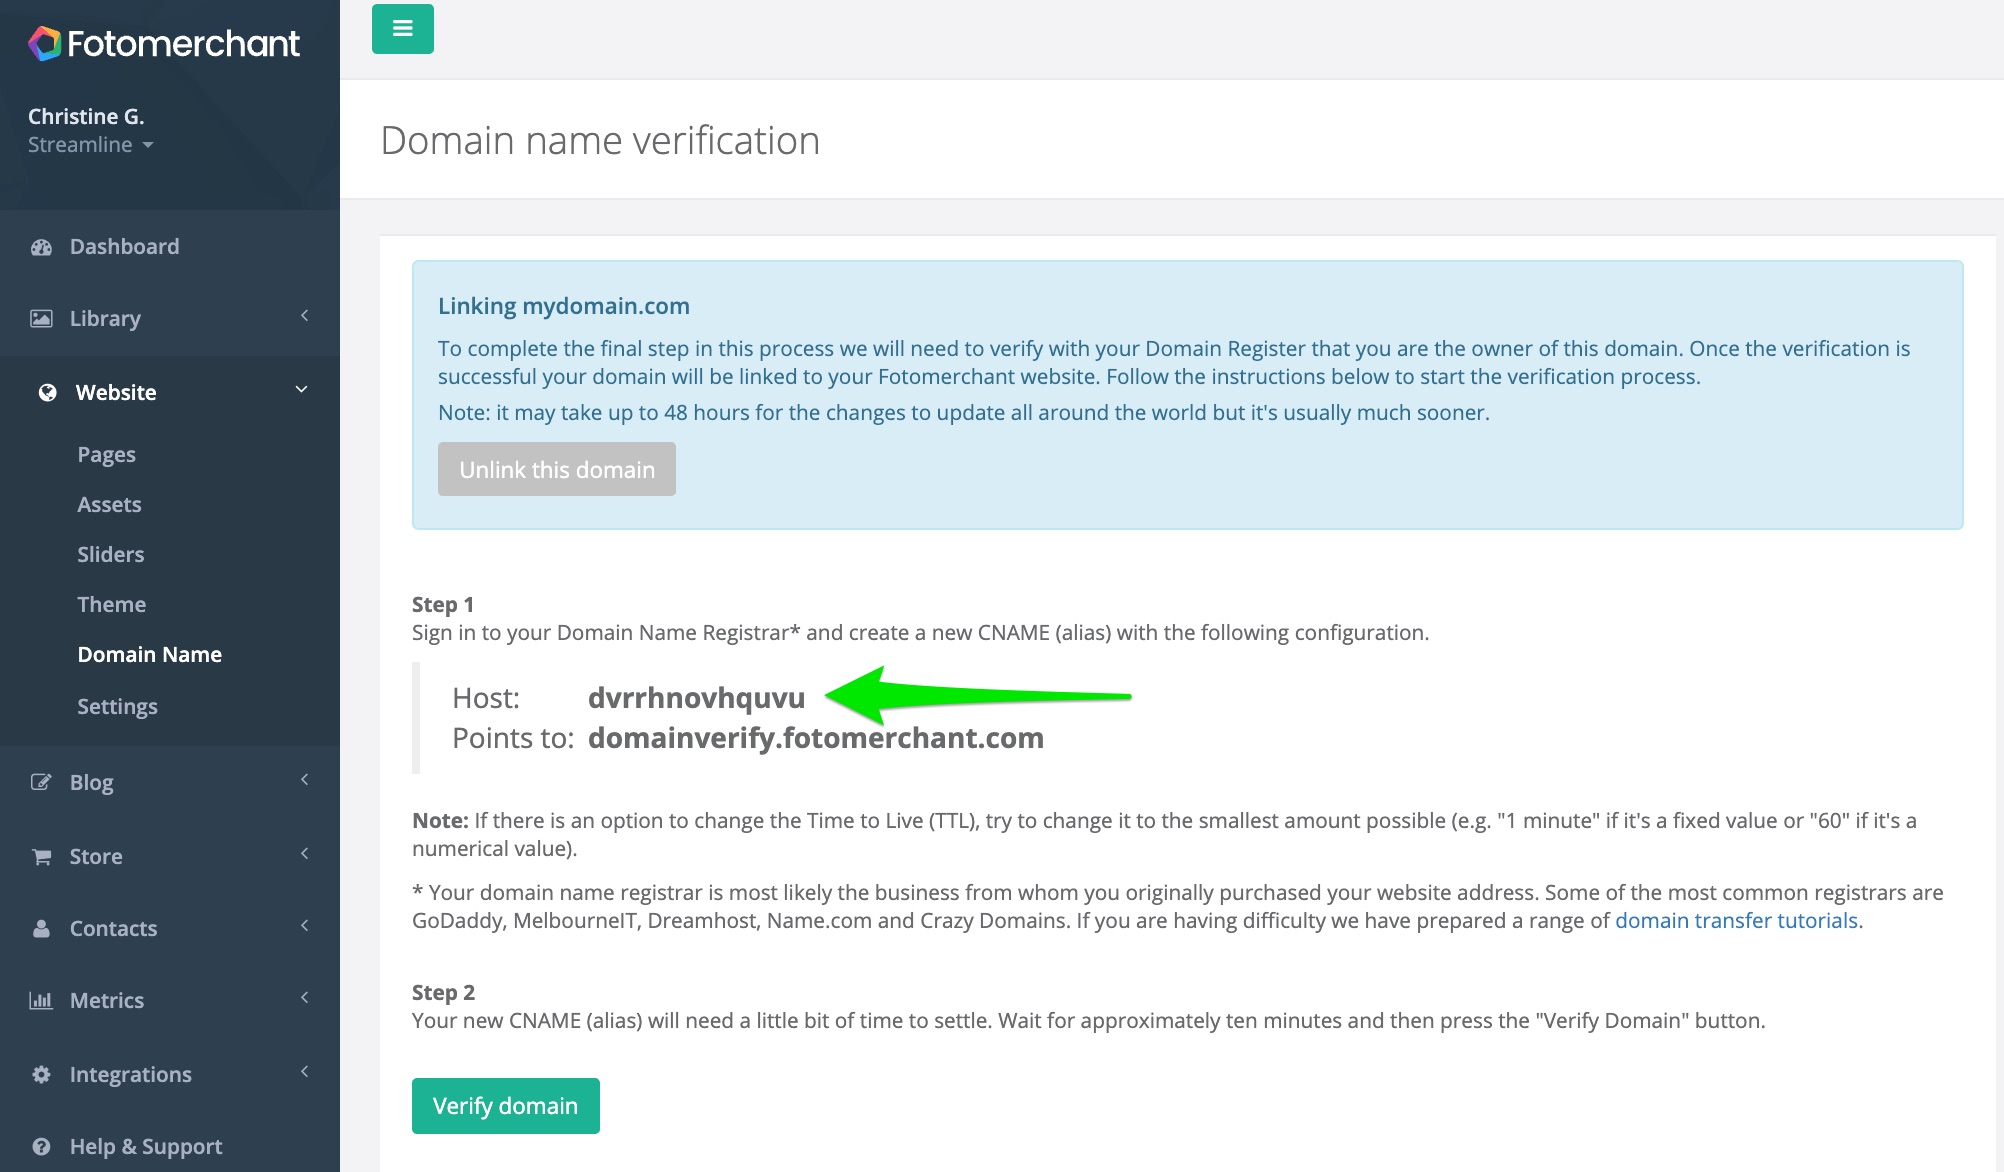Click the Christine G. user name
The image size is (2004, 1172).
coord(86,117)
